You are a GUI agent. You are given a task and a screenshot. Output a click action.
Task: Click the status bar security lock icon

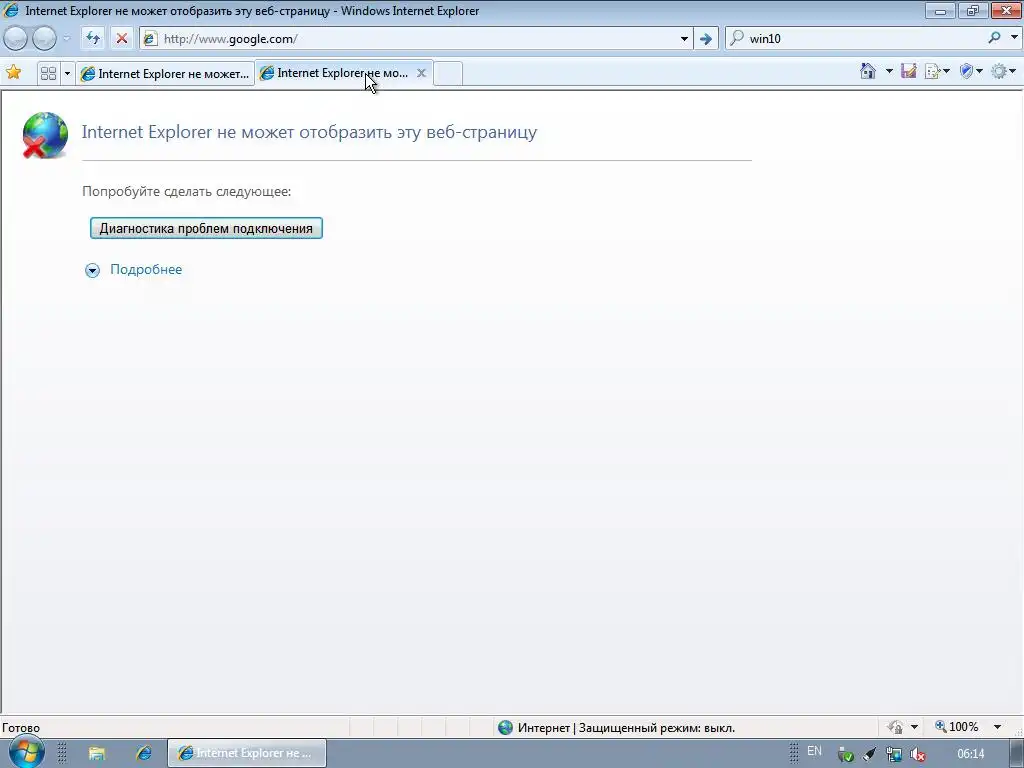coord(895,727)
